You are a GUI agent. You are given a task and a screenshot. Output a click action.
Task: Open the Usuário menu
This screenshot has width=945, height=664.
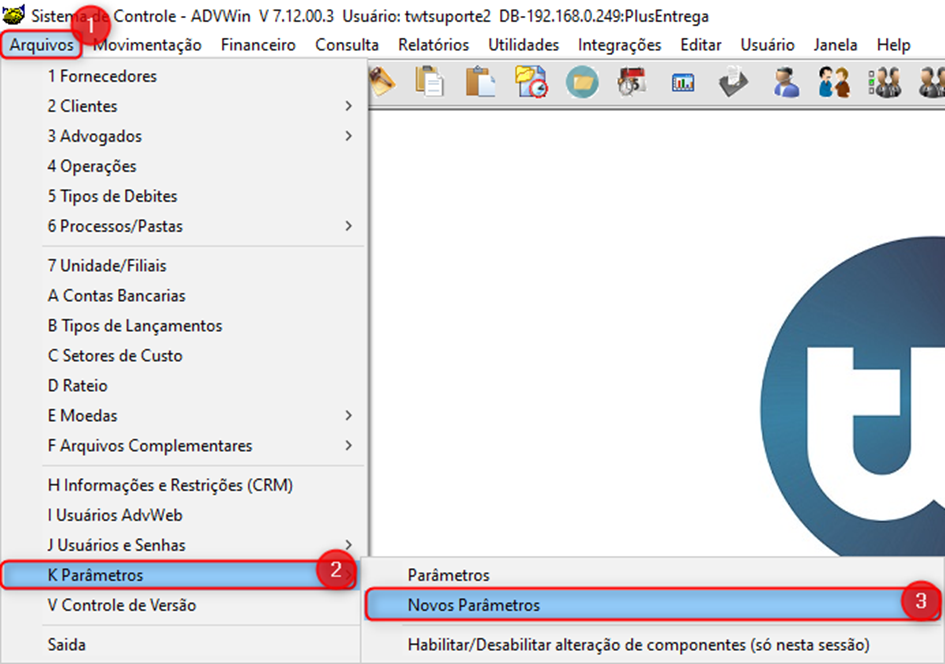[767, 45]
